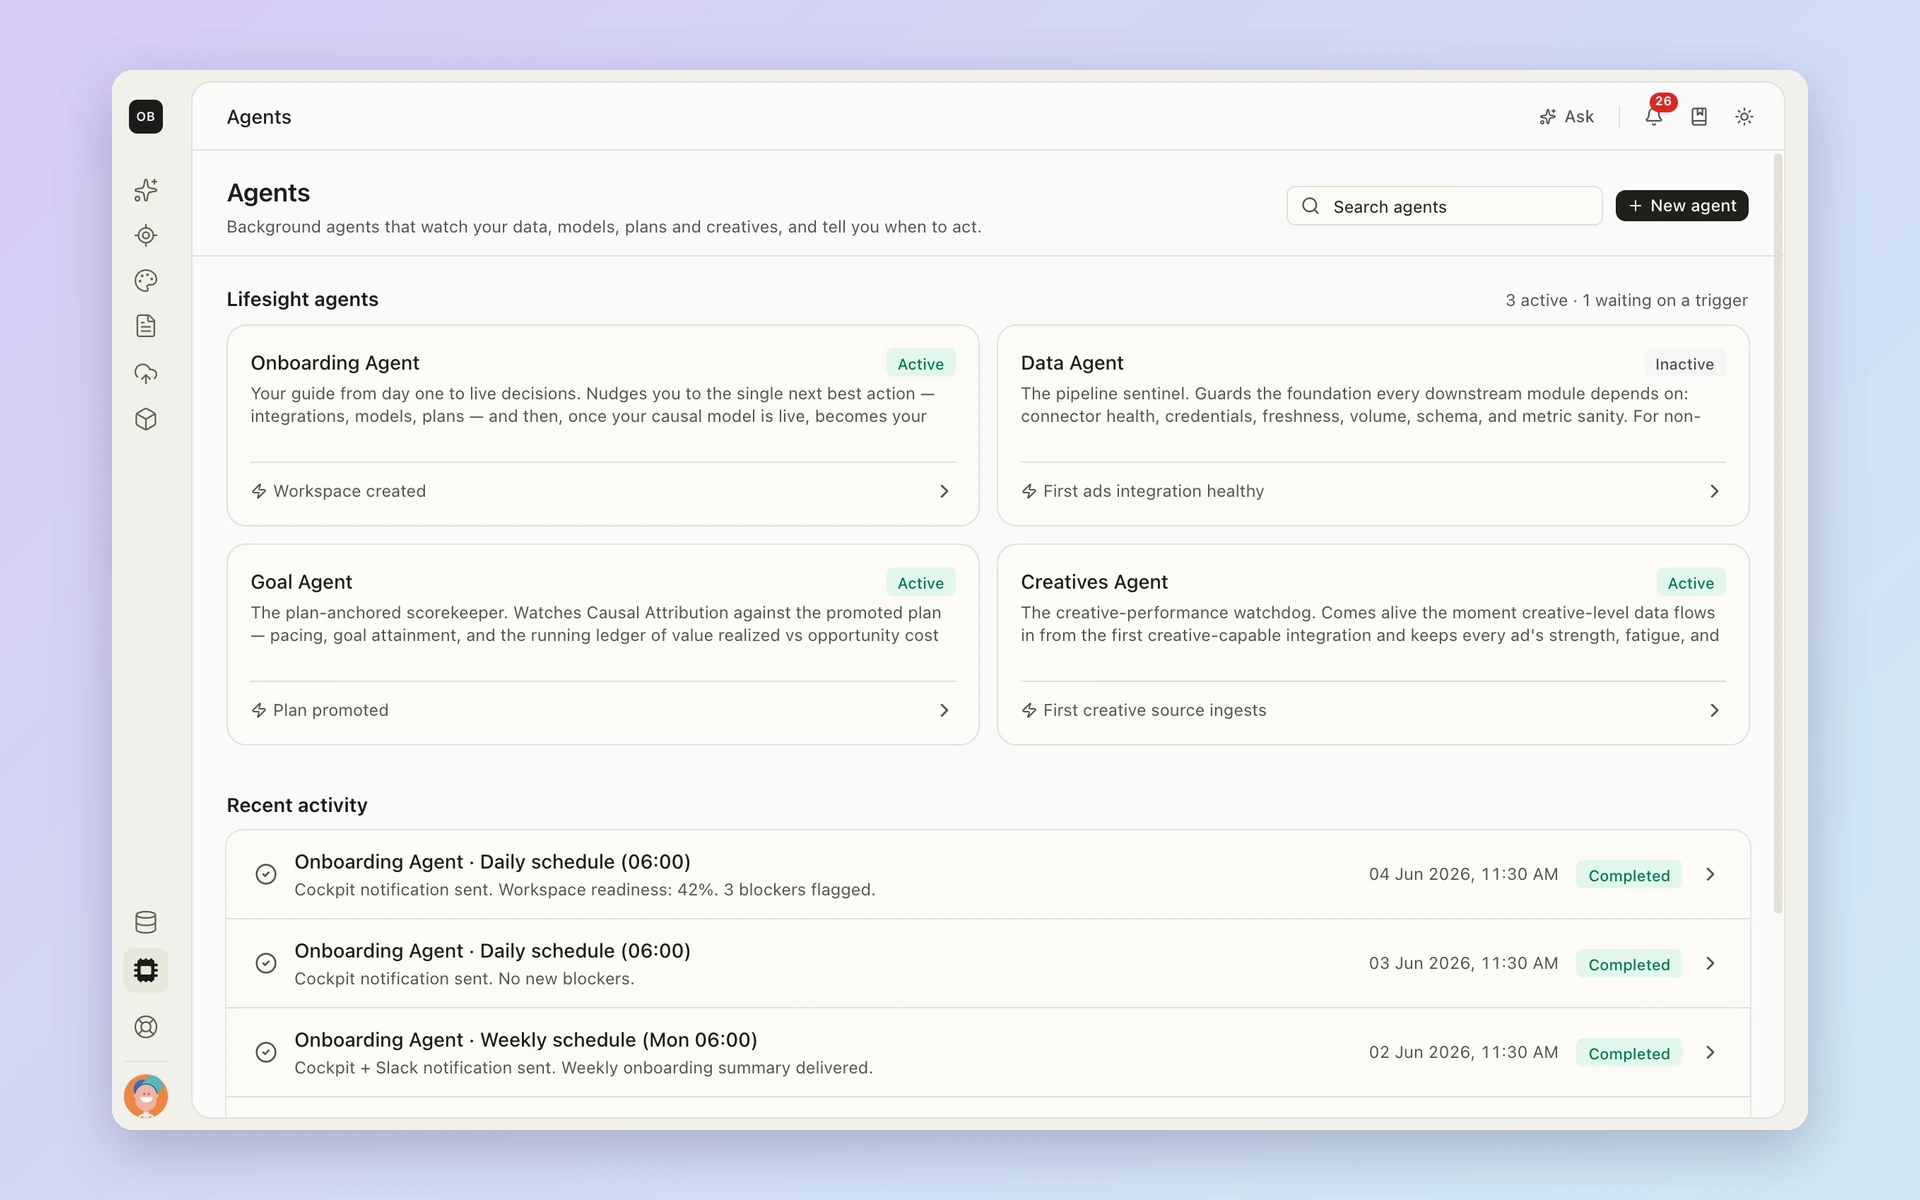The width and height of the screenshot is (1920, 1200).
Task: Click the OB workspace logo
Action: tap(146, 117)
